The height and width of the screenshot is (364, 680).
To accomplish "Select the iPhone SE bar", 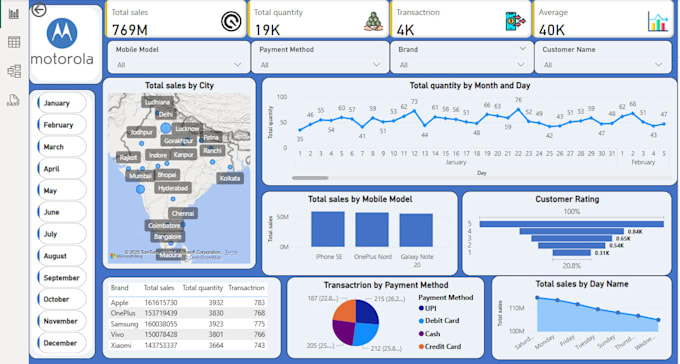I will tap(328, 229).
